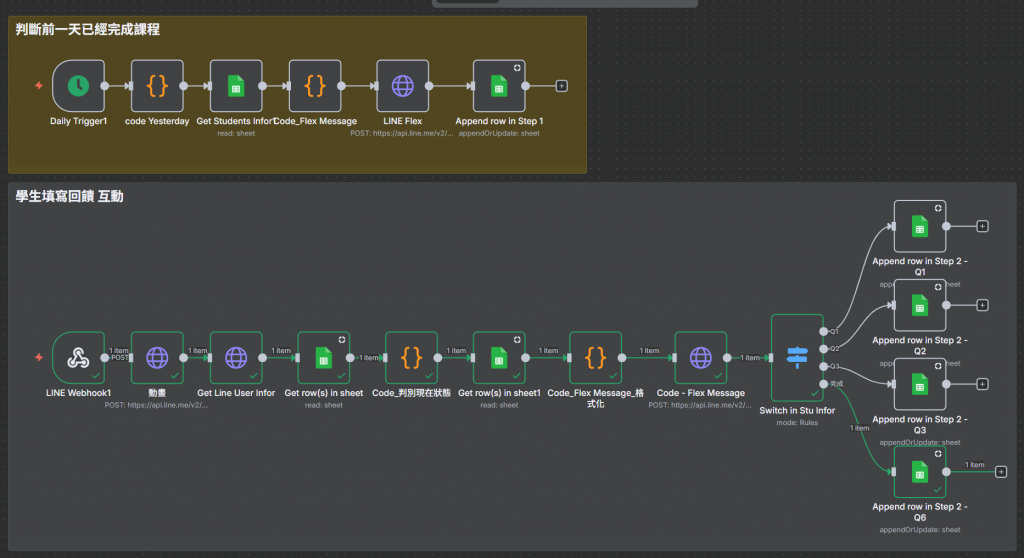Screen dimensions: 1024x558
Task: Select Append row in Step 1 node
Action: point(499,86)
